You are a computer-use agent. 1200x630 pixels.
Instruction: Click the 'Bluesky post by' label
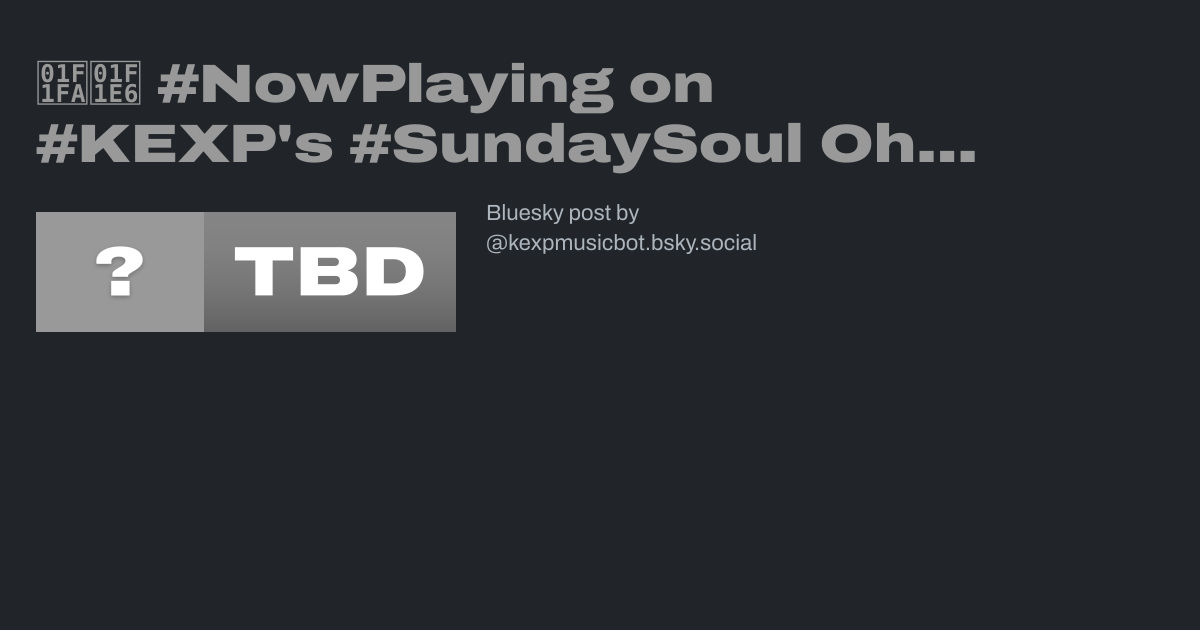click(562, 213)
